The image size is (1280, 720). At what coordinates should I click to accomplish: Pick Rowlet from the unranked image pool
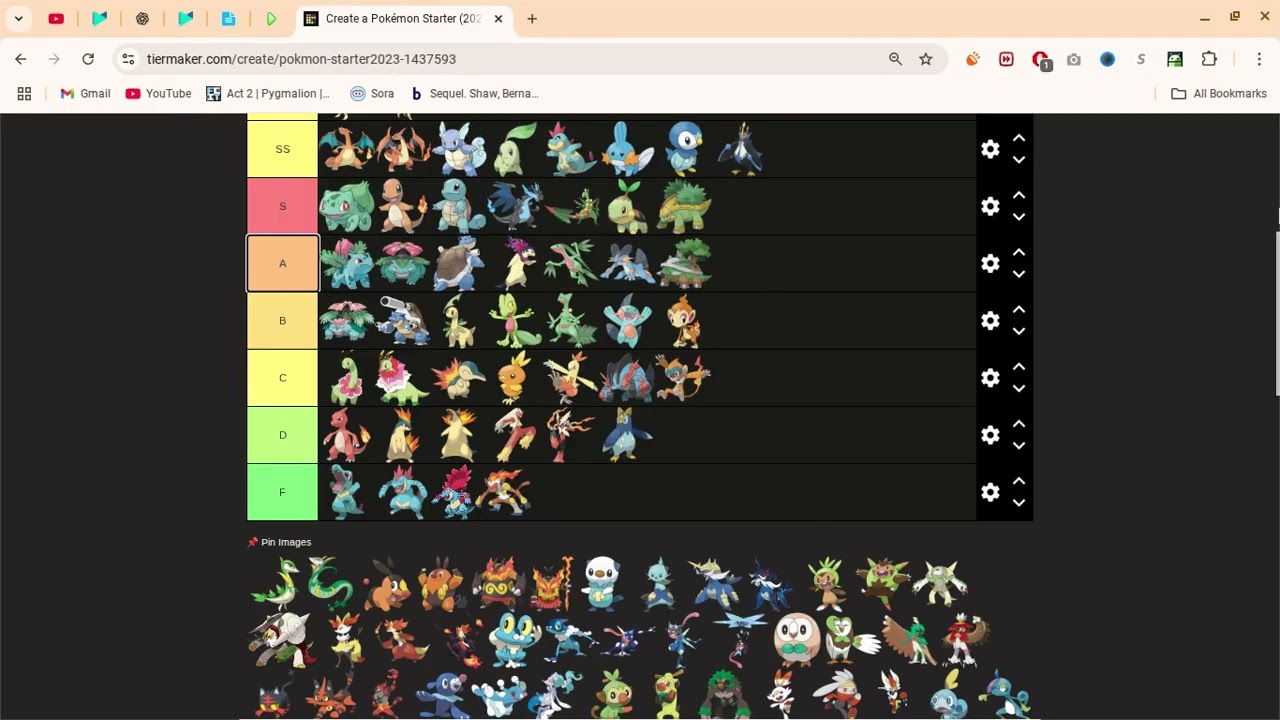(x=797, y=639)
